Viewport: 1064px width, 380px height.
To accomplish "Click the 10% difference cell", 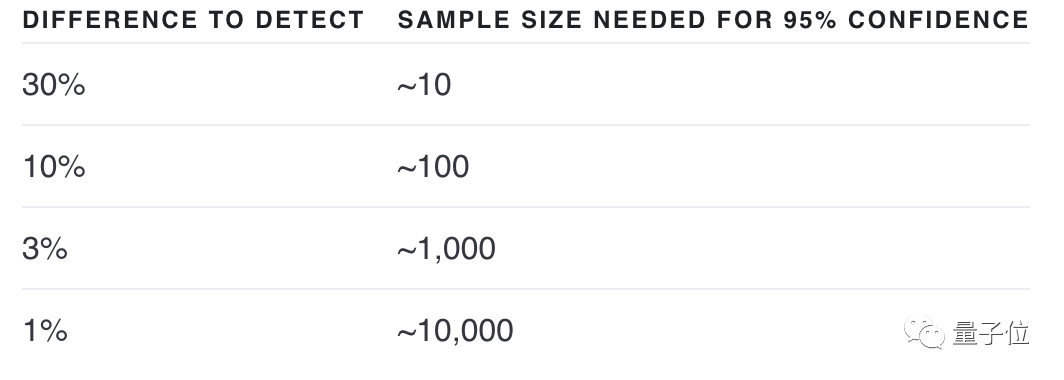I will pos(54,167).
